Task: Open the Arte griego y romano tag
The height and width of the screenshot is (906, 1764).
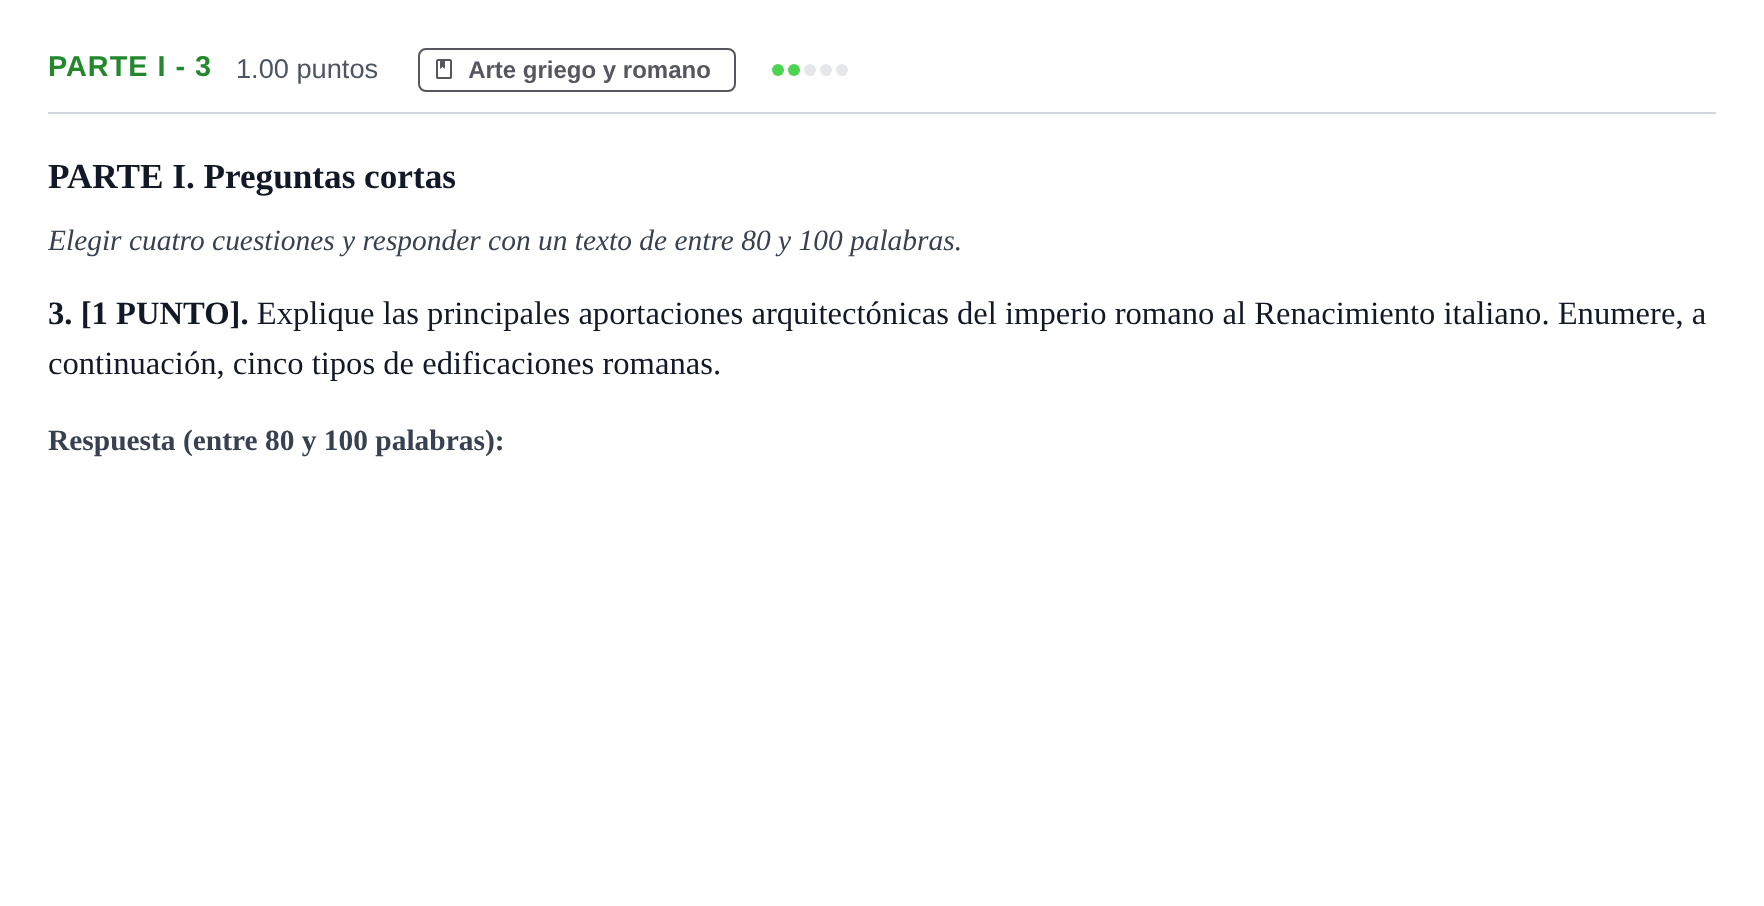Action: 577,70
